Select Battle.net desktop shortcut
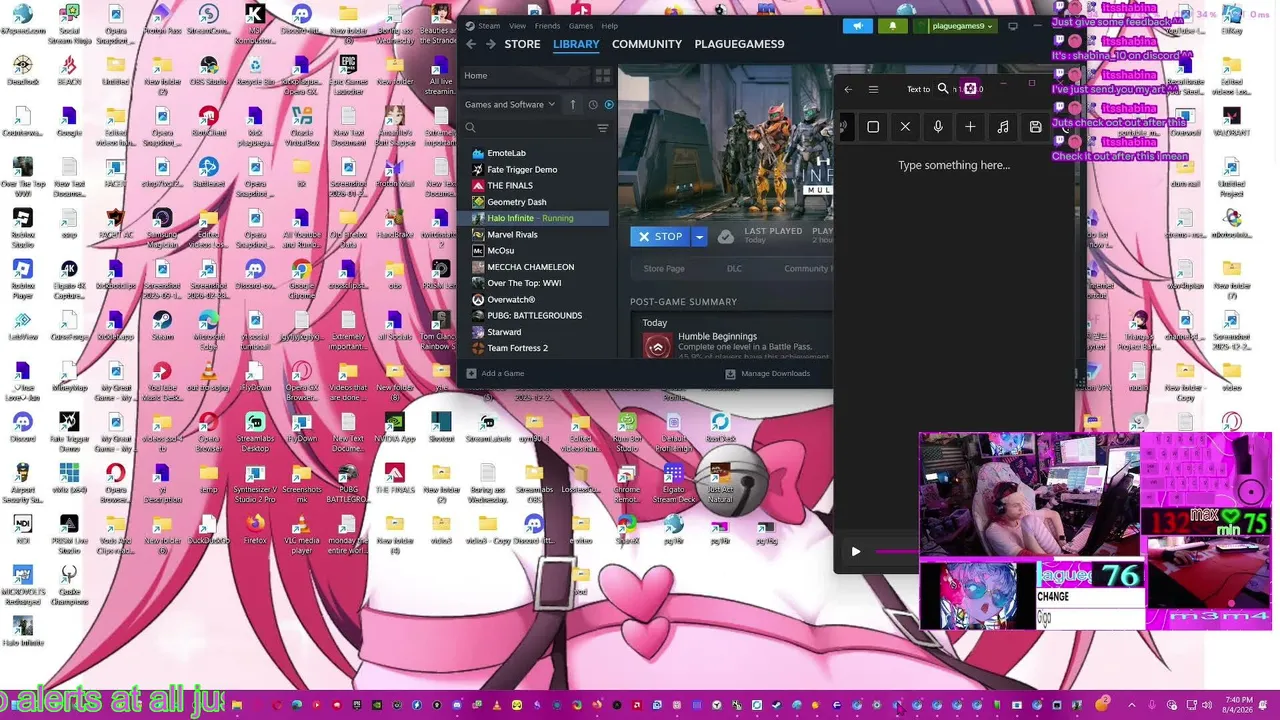This screenshot has height=720, width=1280. pyautogui.click(x=209, y=172)
